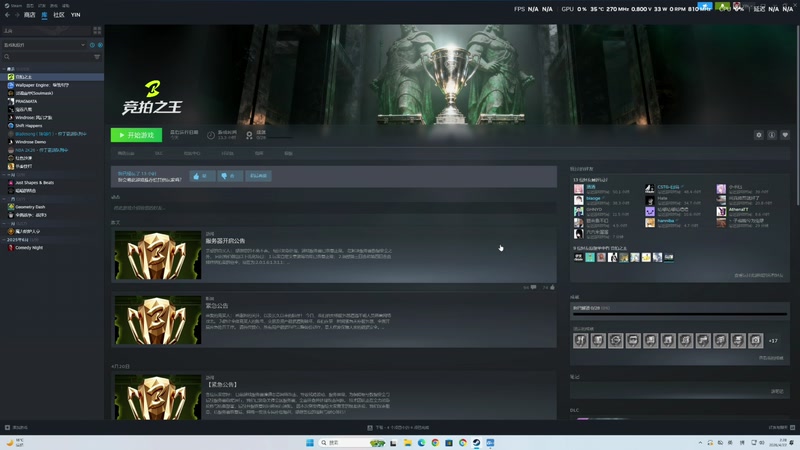
Task: Open the downloads status in bottom bar
Action: (398, 428)
